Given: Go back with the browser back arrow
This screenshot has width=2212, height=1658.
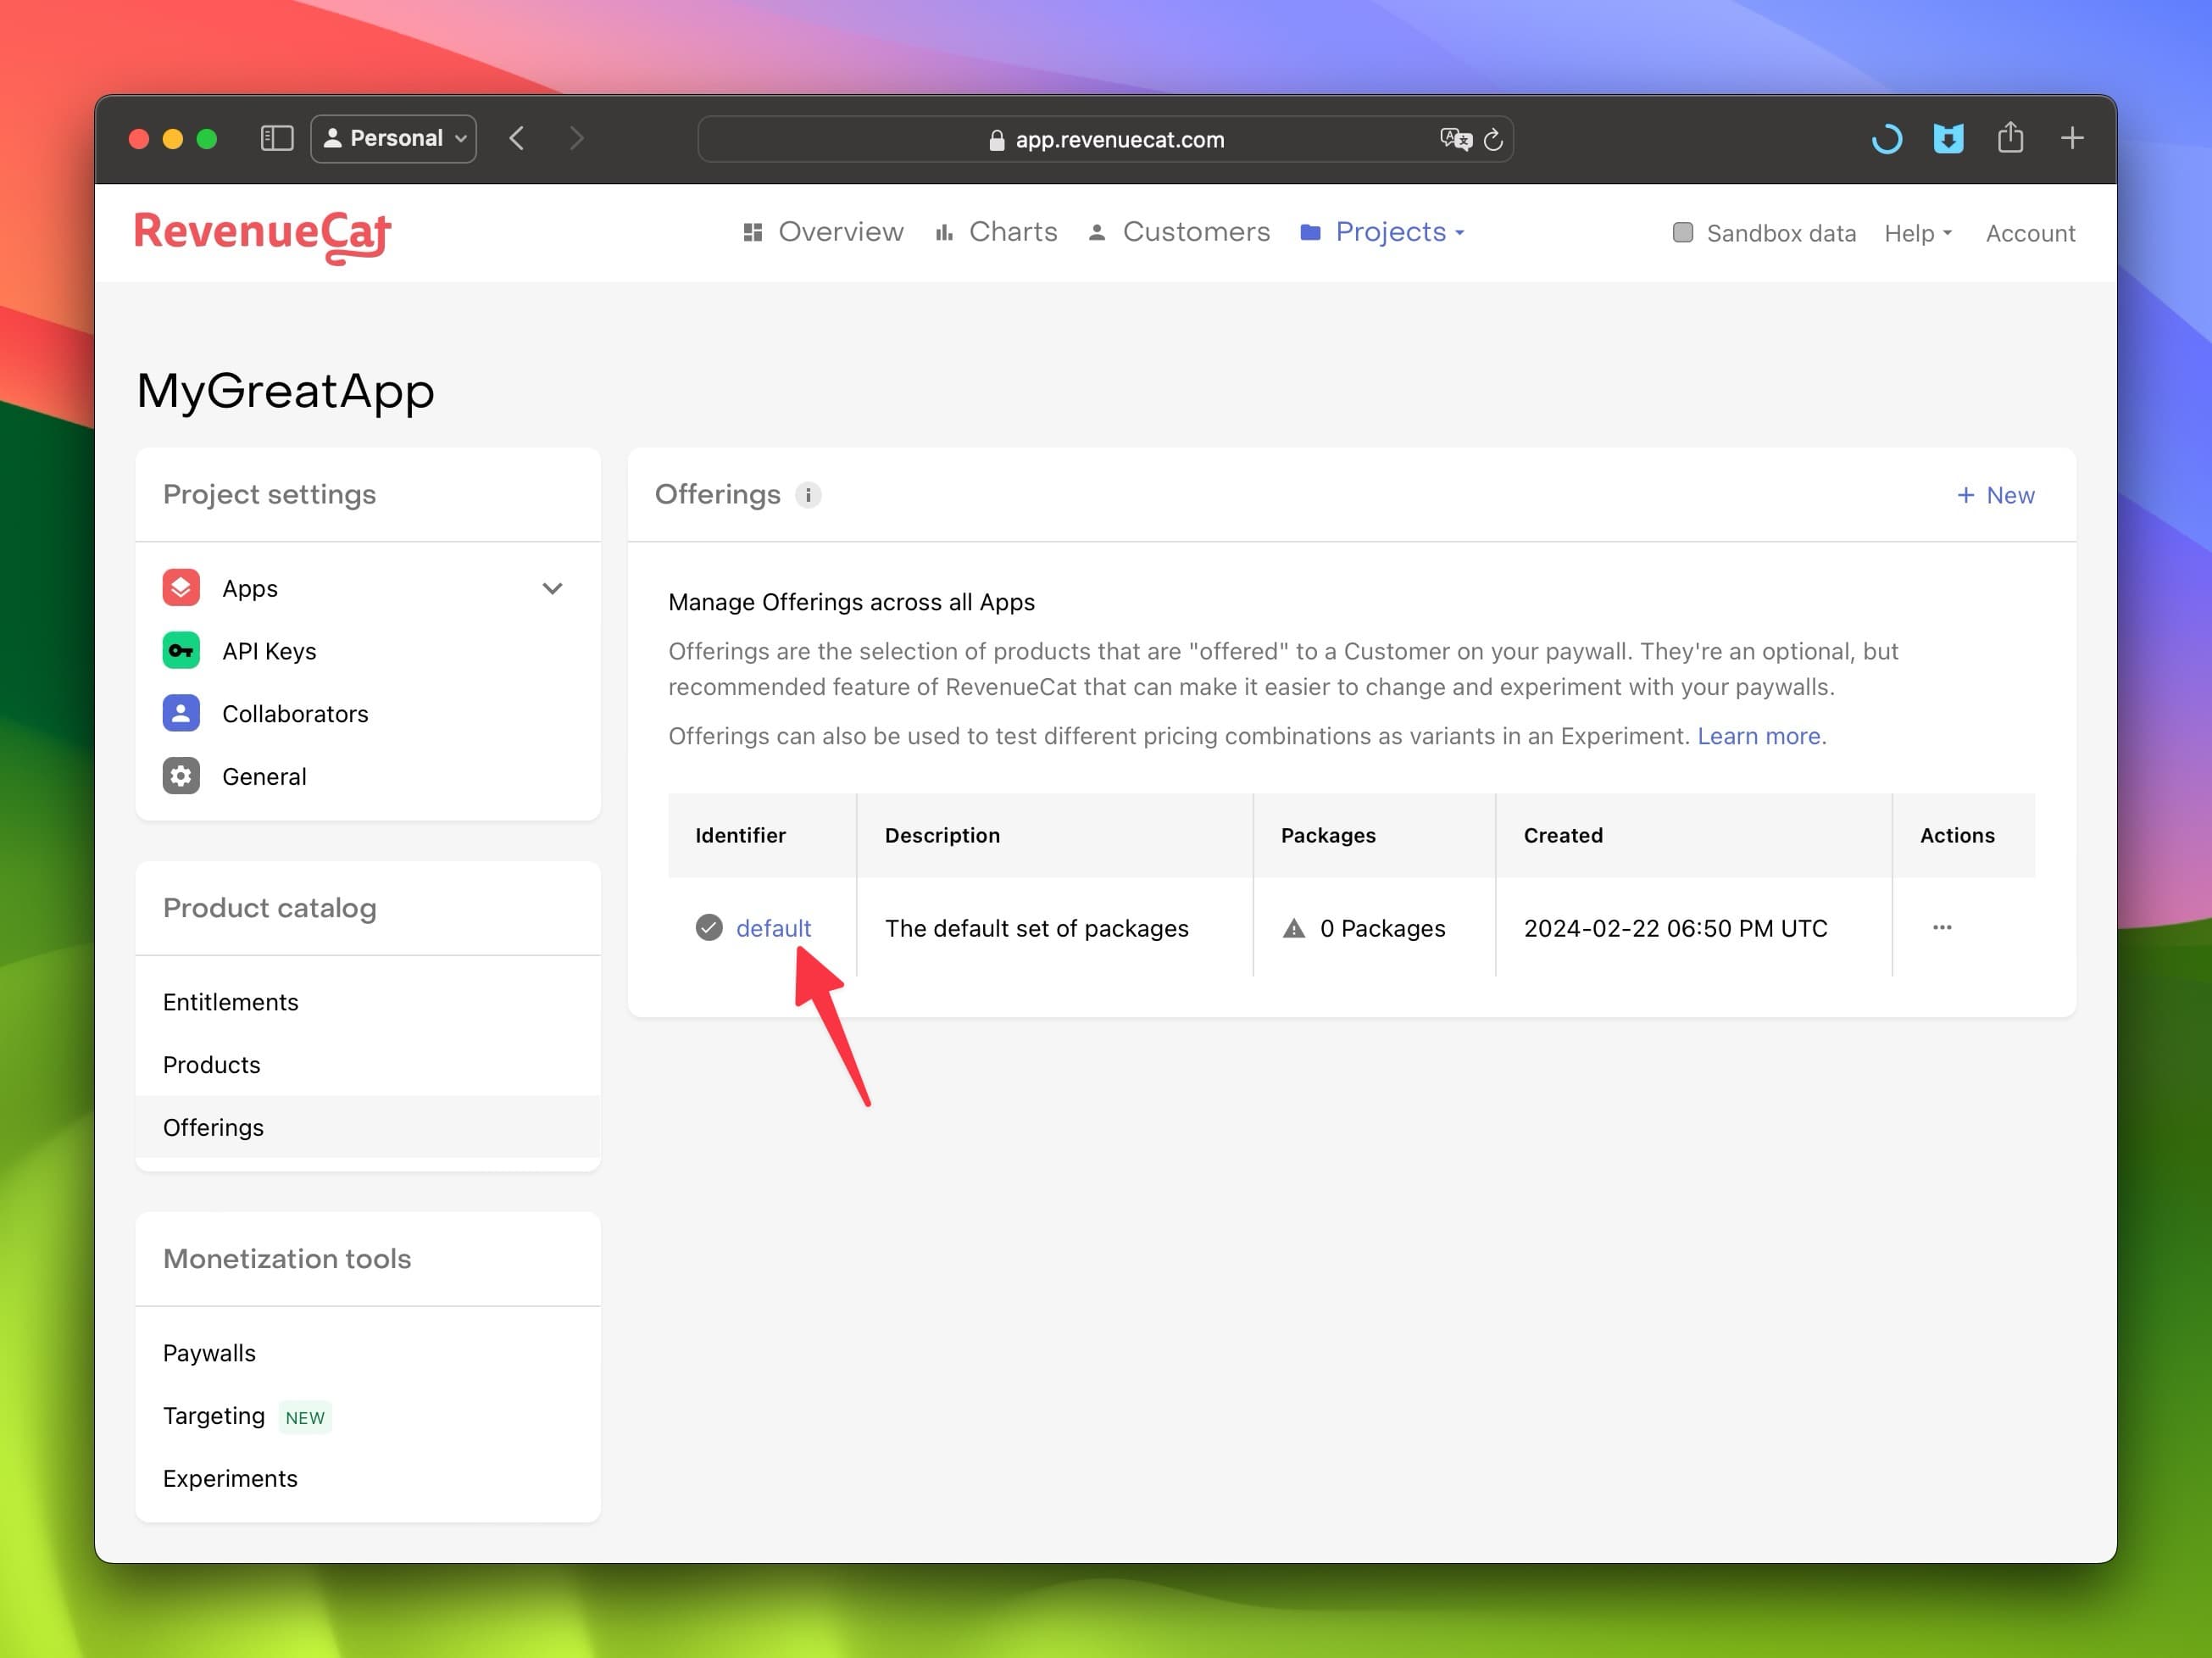Looking at the screenshot, I should [517, 138].
